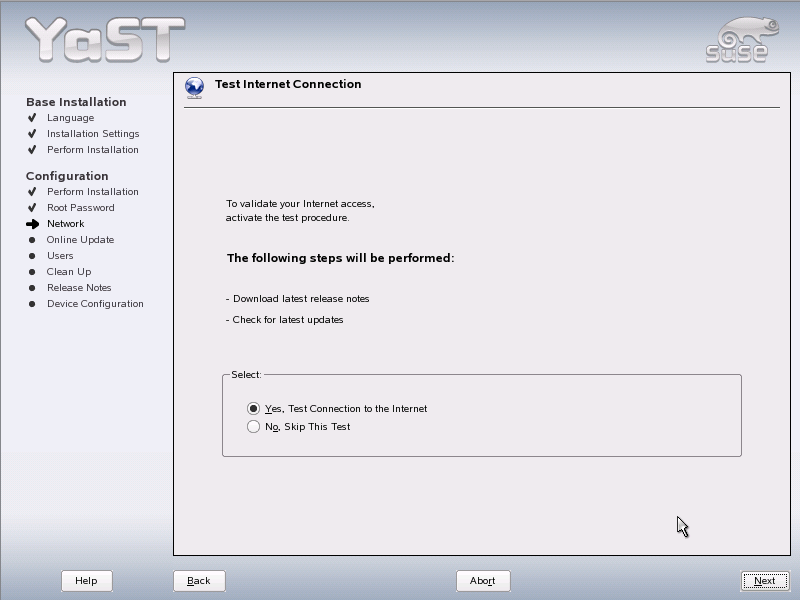Image resolution: width=800 pixels, height=600 pixels.
Task: Click the checkmark beside Root Password
Action: pyautogui.click(x=32, y=208)
